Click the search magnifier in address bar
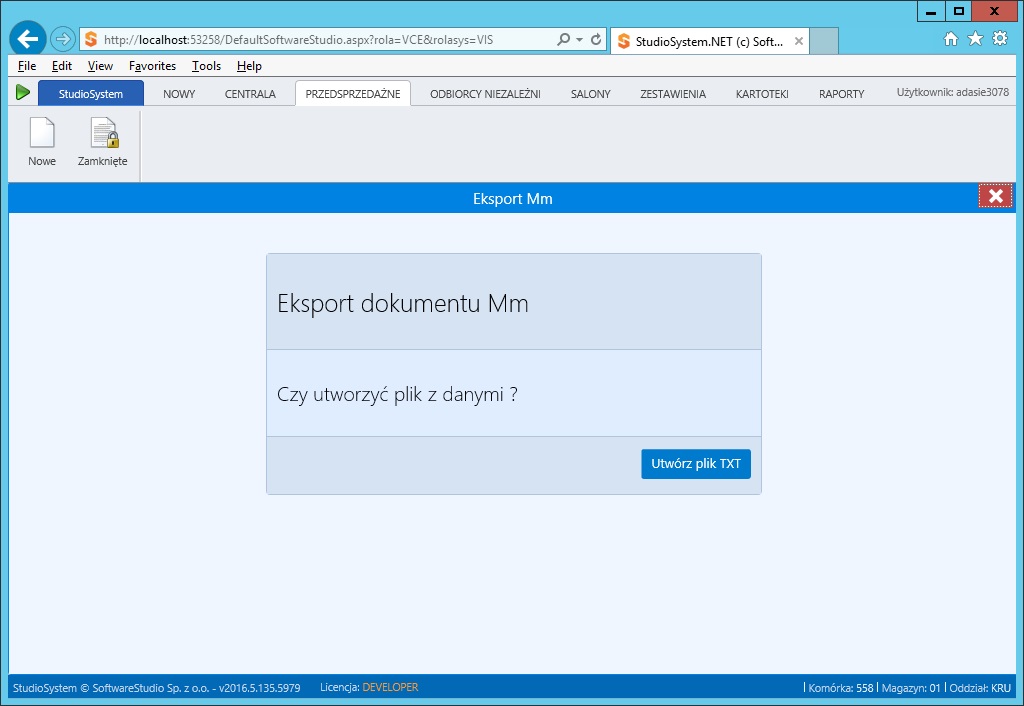The image size is (1024, 706). coord(563,39)
